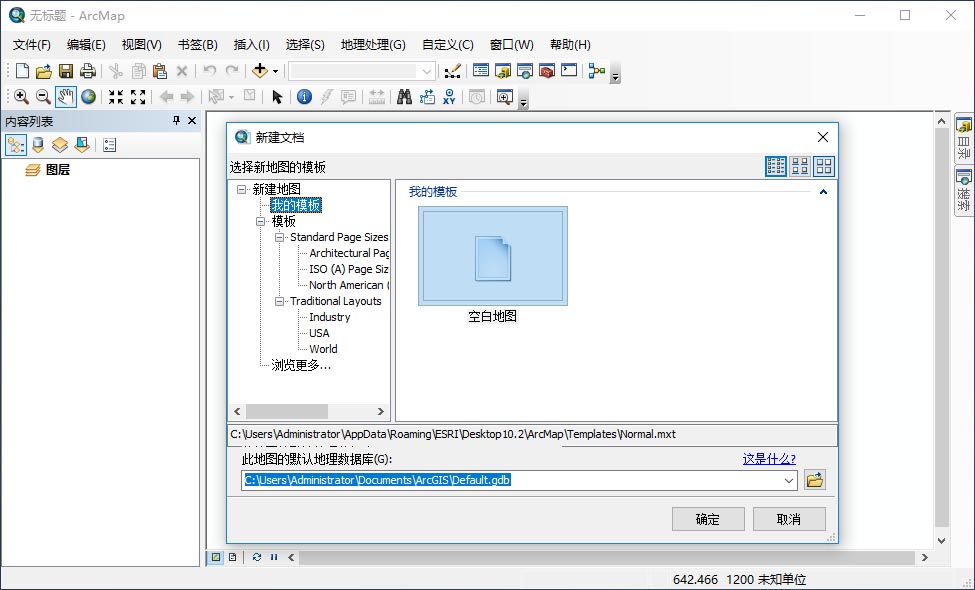Browse for default geodatabase folder icon
The width and height of the screenshot is (975, 590).
point(814,480)
